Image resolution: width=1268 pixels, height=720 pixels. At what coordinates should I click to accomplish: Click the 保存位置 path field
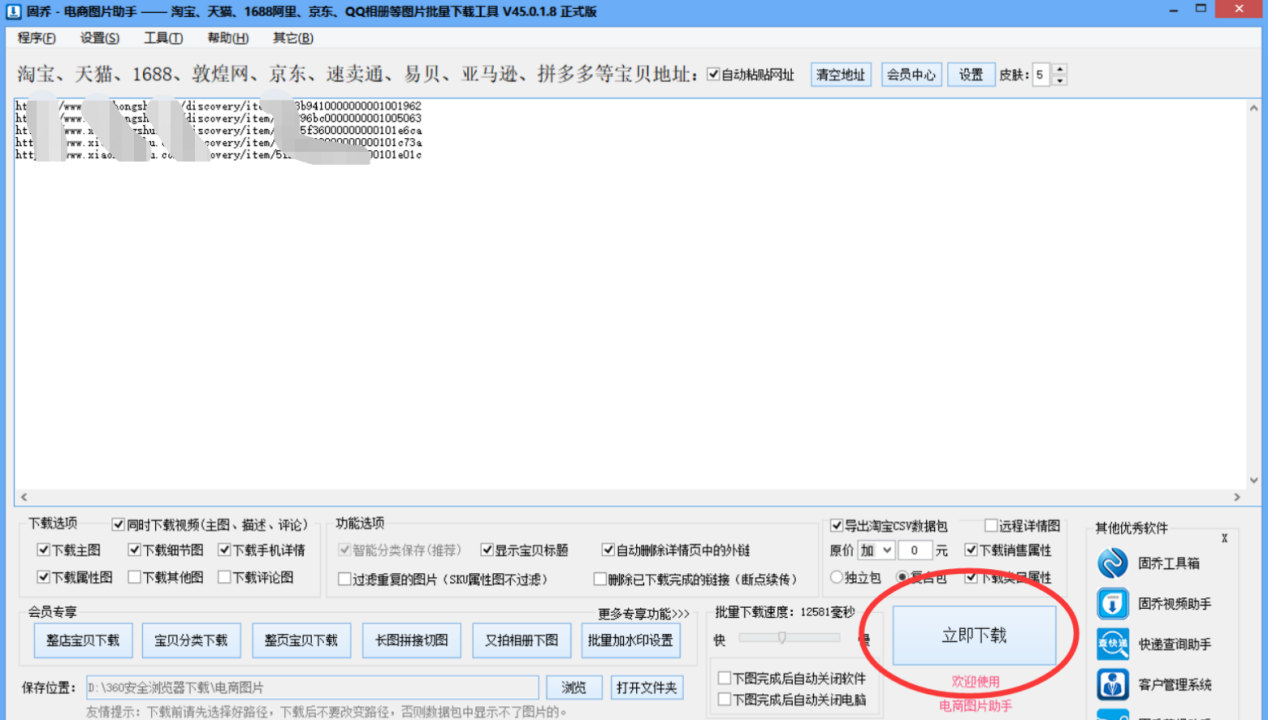tap(312, 688)
